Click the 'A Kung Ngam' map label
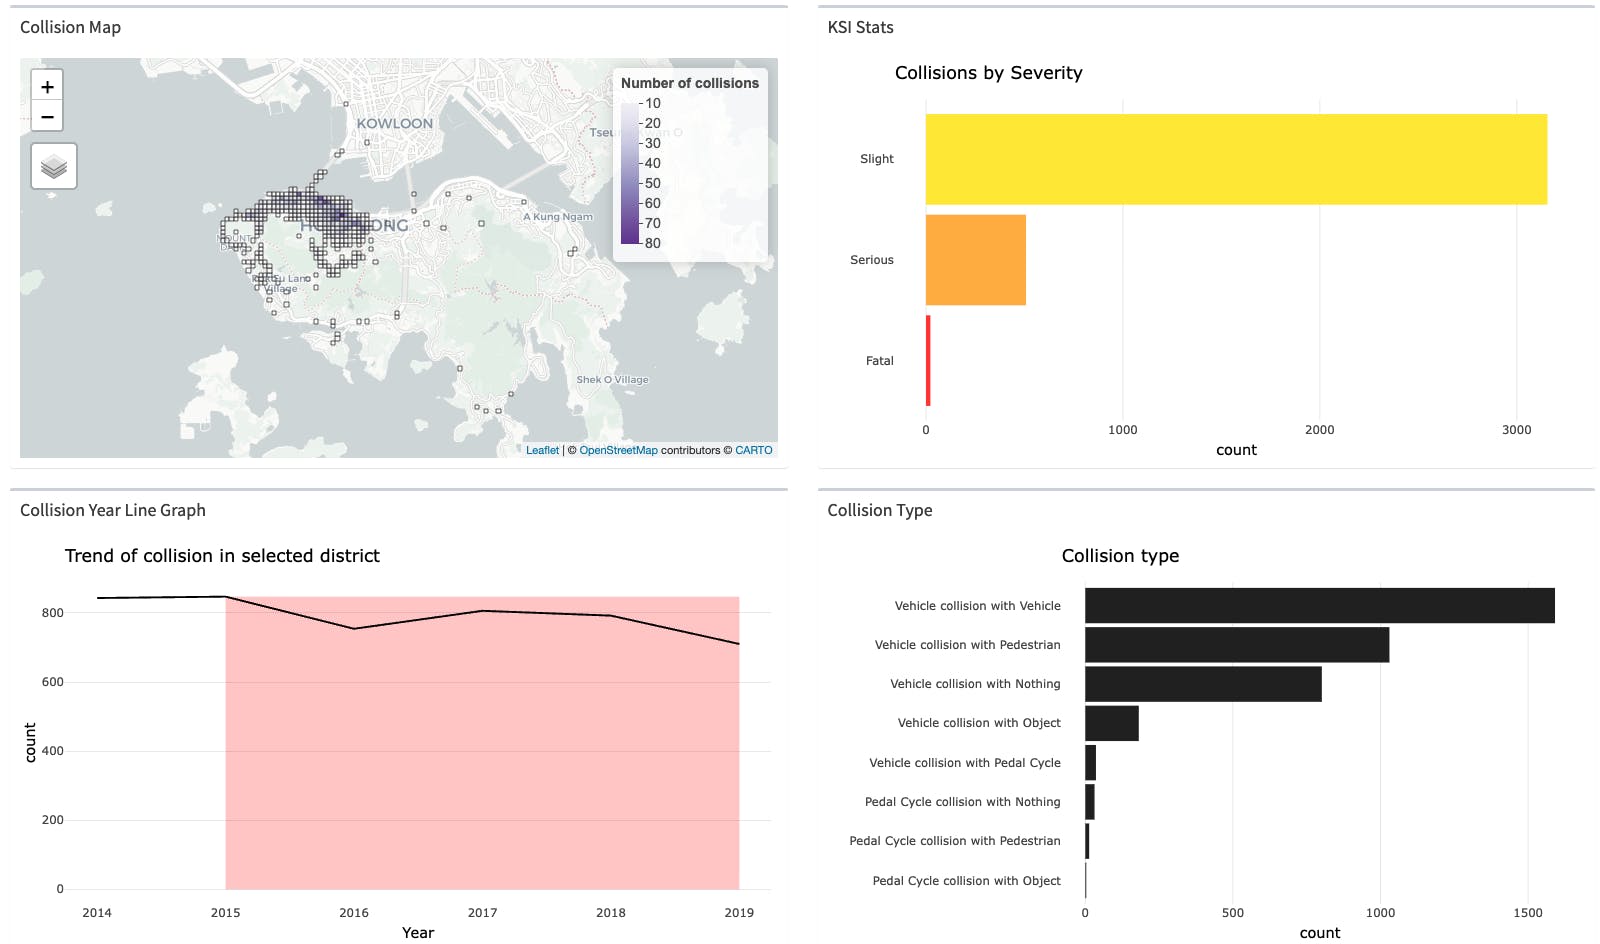Image resolution: width=1600 pixels, height=944 pixels. [558, 217]
